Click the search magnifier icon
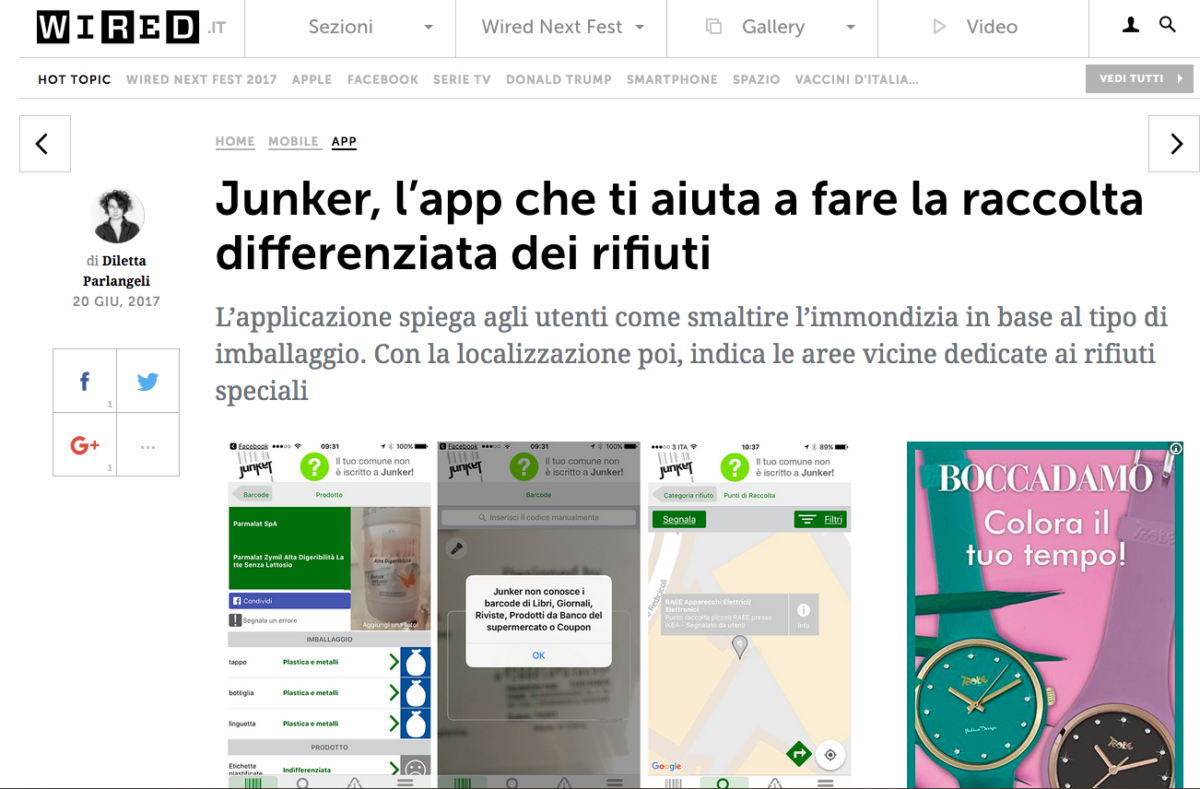1200x789 pixels. [1167, 25]
